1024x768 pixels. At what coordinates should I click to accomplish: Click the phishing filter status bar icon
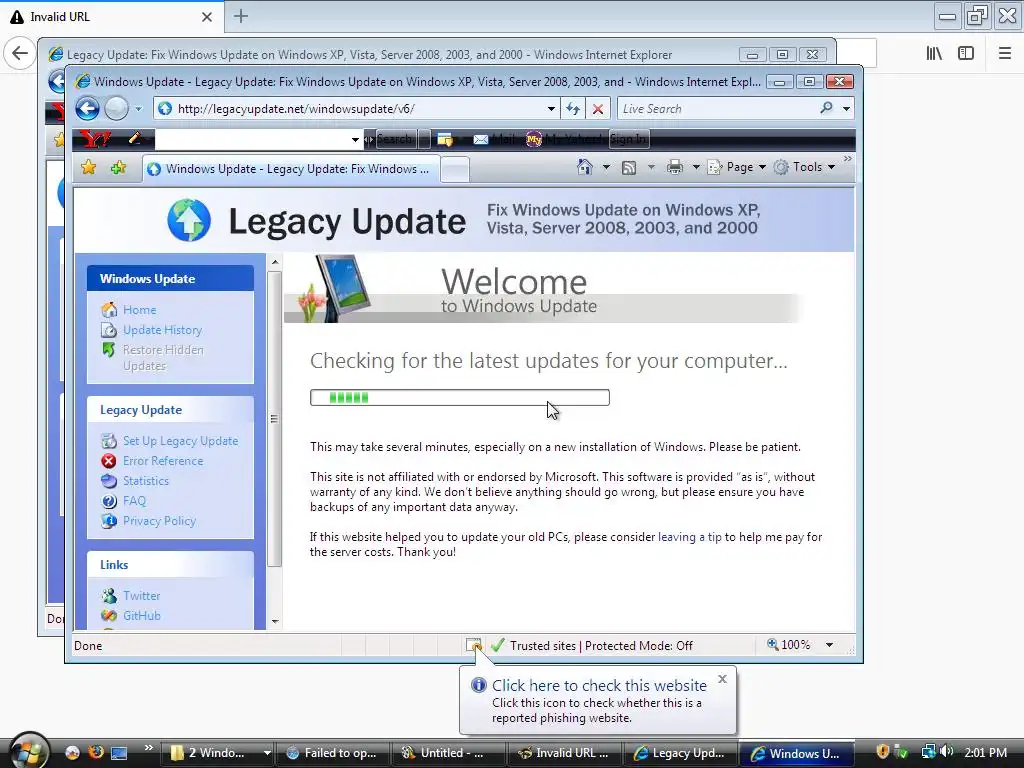click(473, 645)
